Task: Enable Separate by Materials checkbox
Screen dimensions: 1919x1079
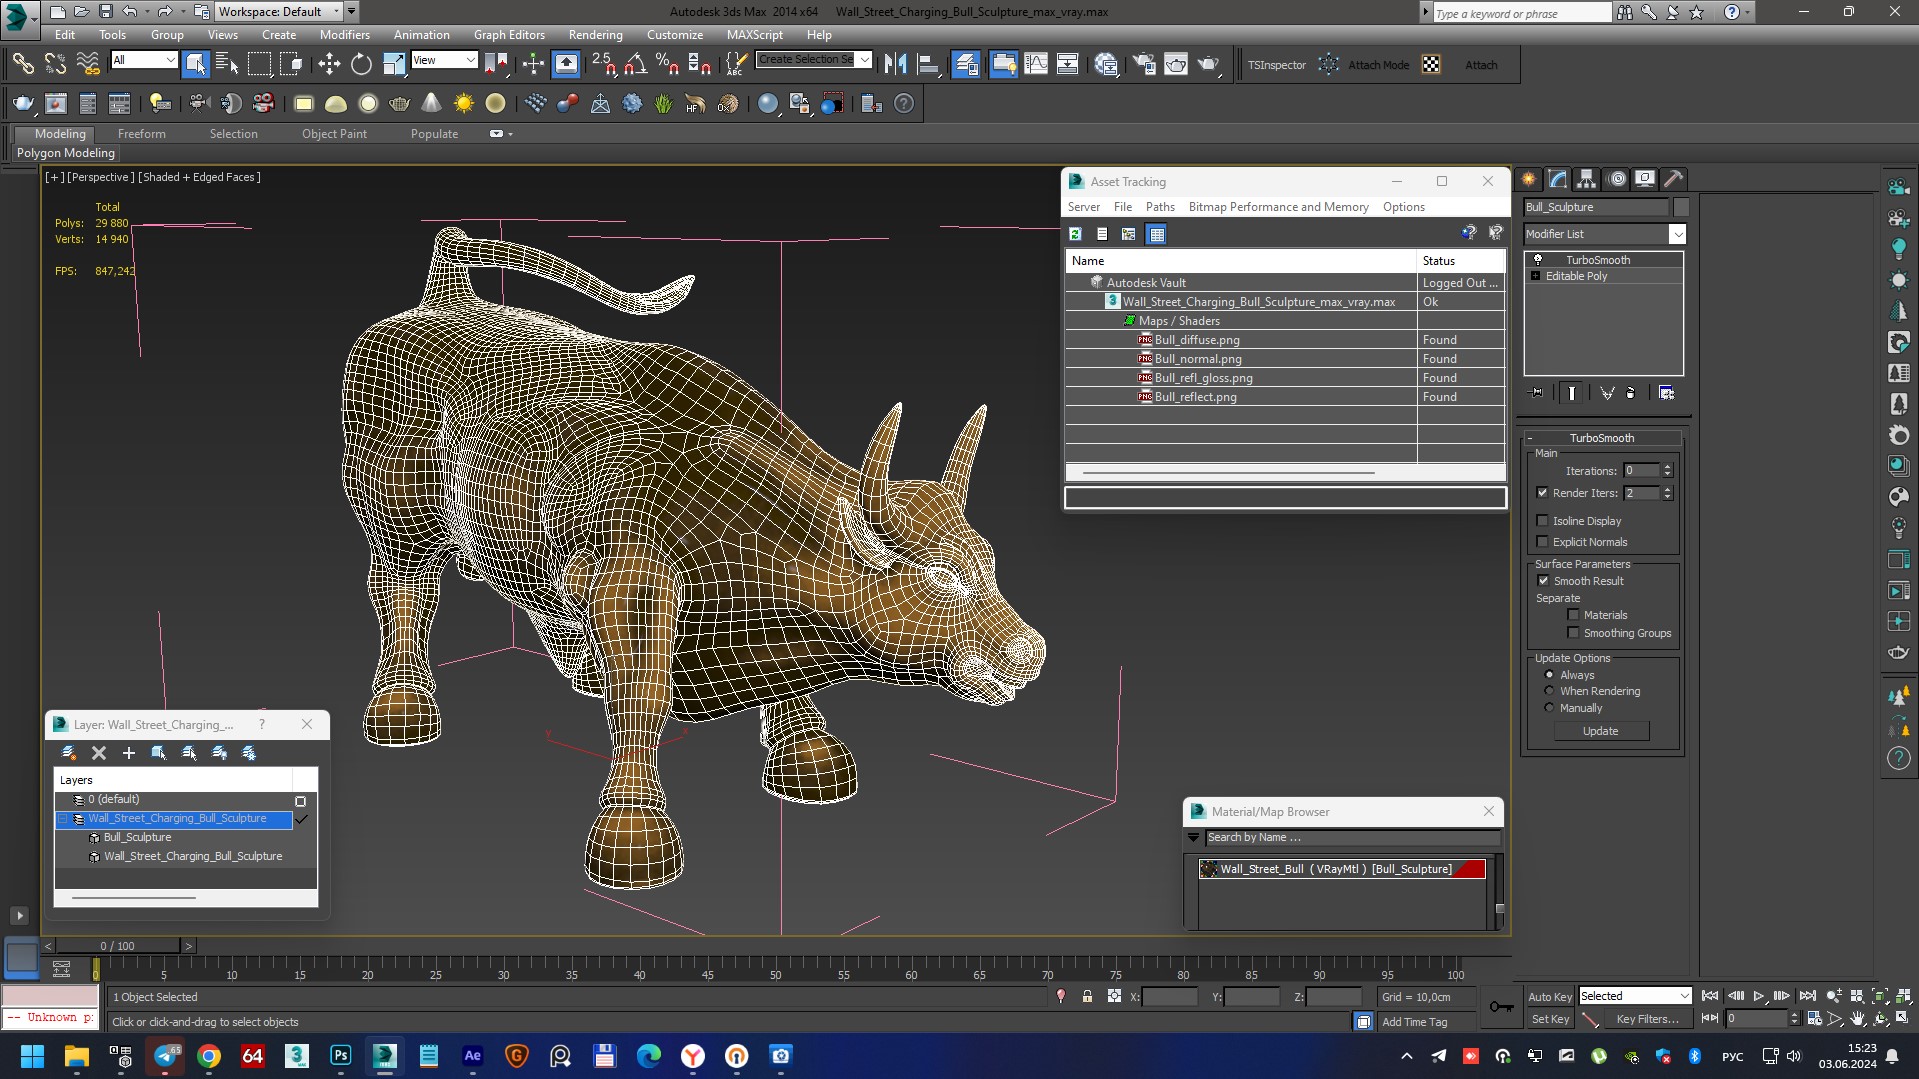Action: [1573, 615]
